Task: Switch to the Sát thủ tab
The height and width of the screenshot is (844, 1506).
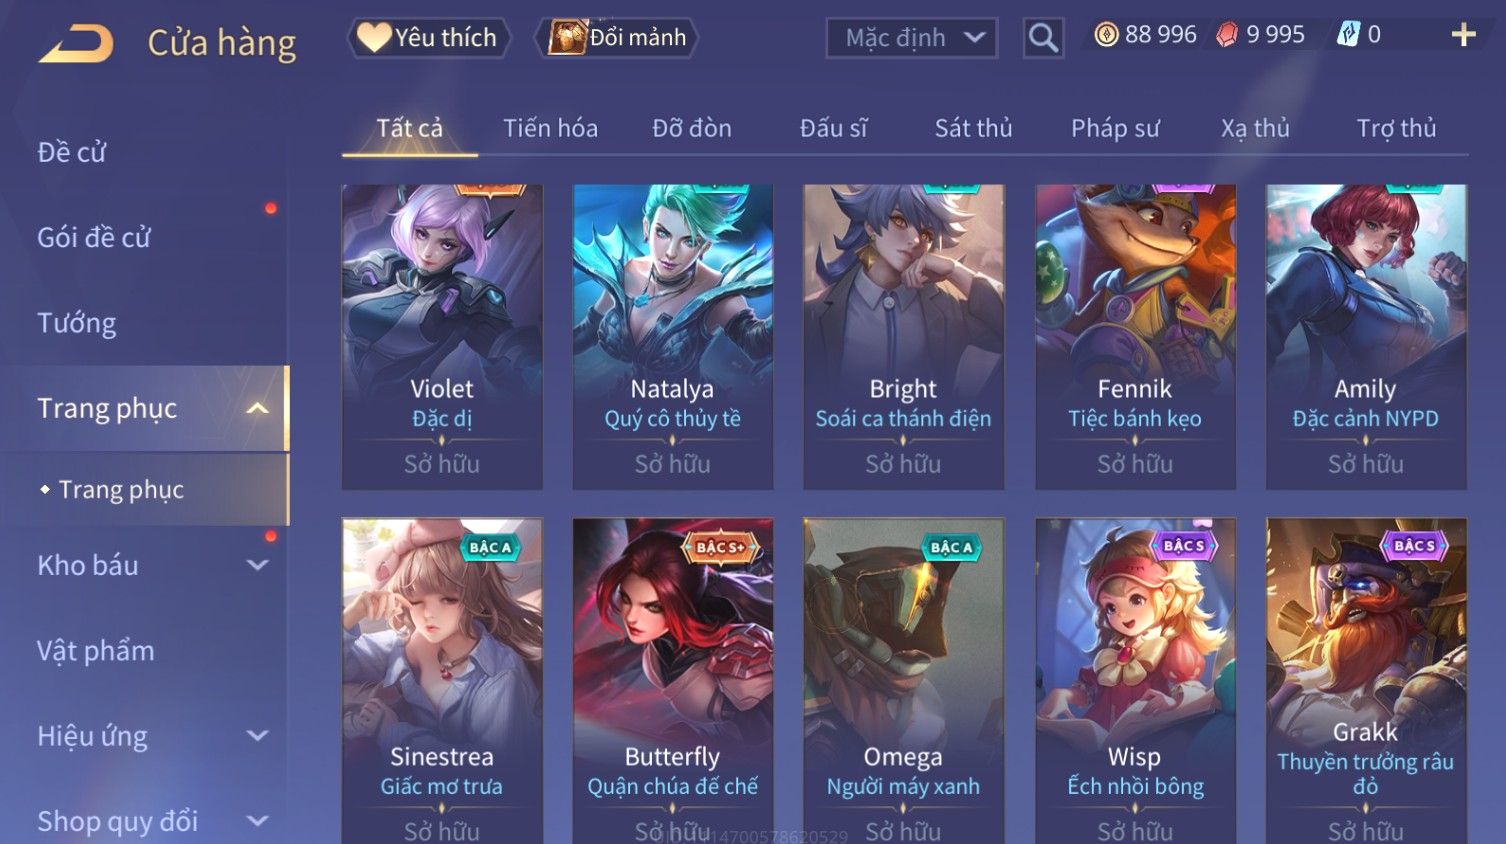Action: 973,128
